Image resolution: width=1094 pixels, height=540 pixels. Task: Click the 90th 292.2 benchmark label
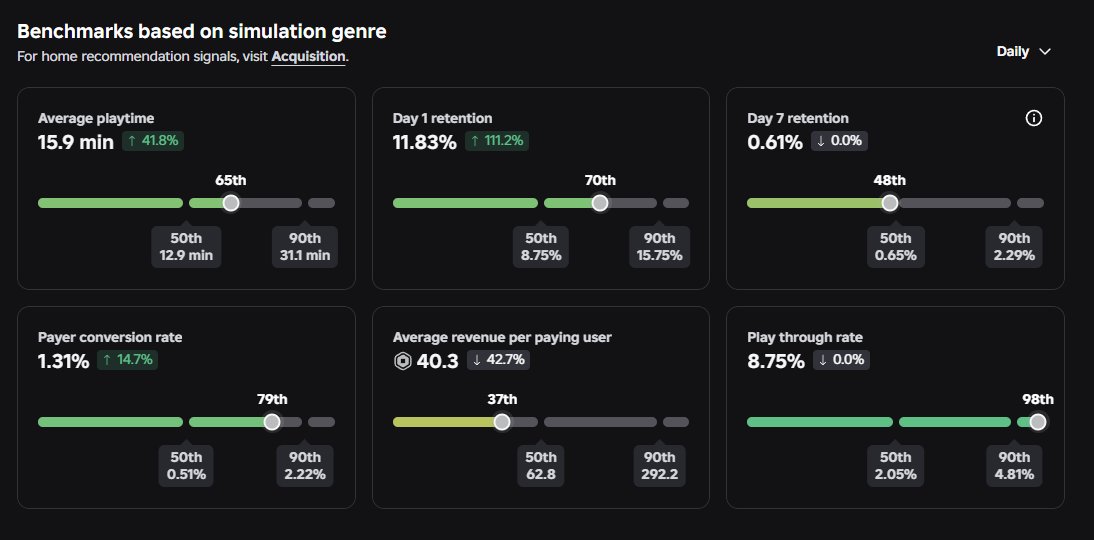pos(659,466)
